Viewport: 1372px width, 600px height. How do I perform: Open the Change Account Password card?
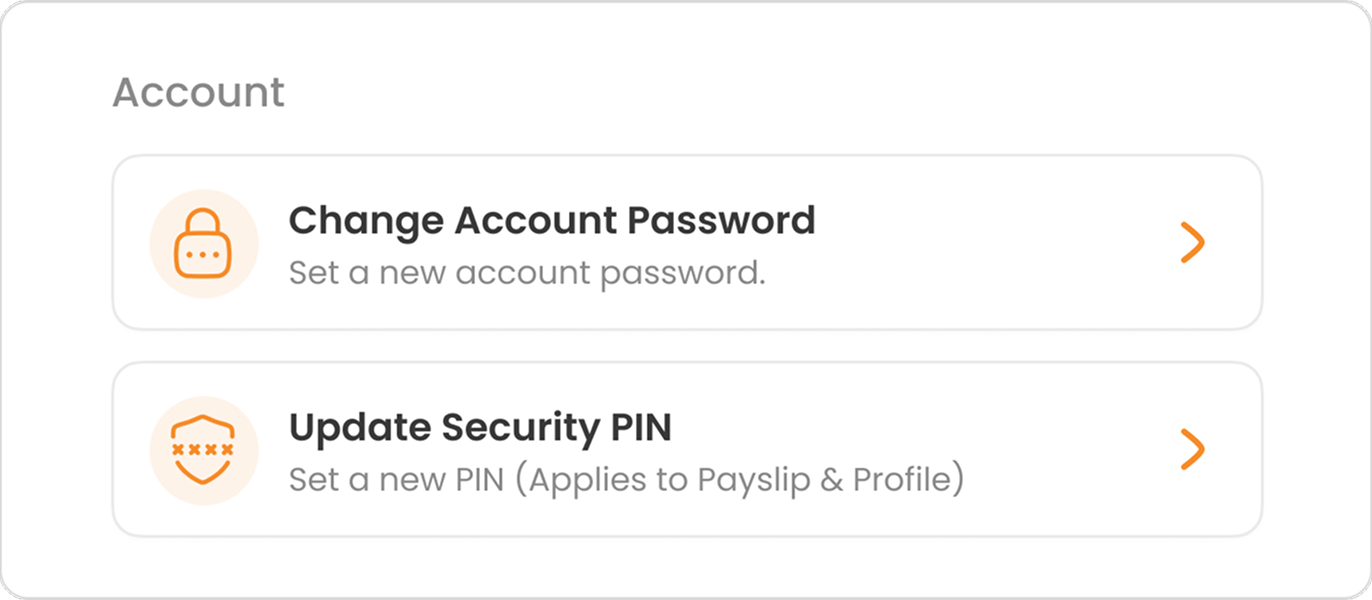pos(687,242)
